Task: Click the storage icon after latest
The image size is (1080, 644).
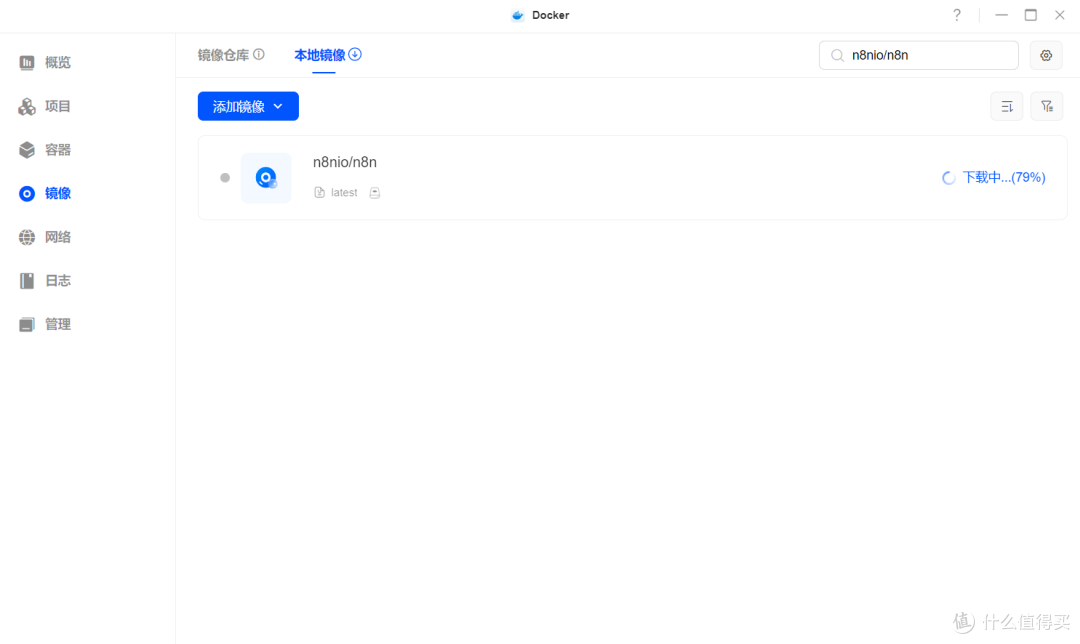Action: click(x=375, y=193)
